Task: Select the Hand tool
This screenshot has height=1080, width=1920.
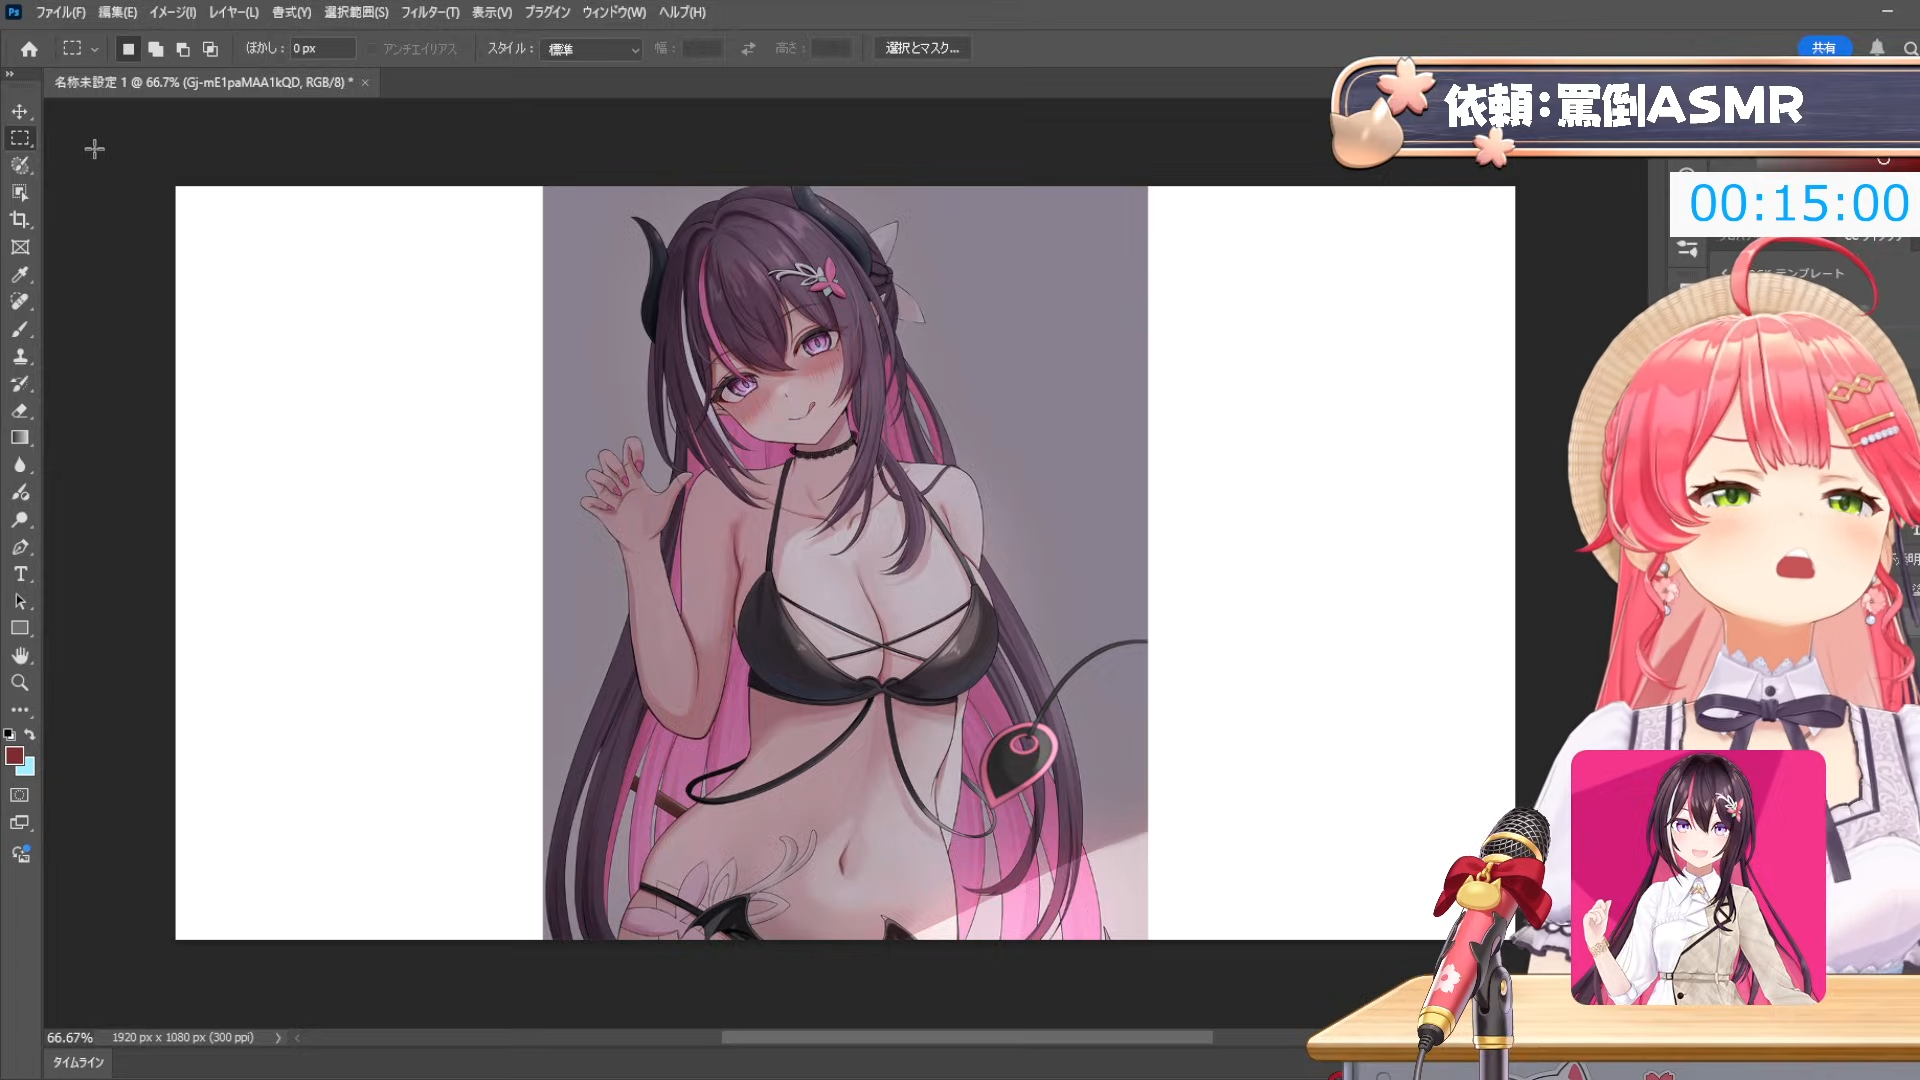Action: click(x=20, y=656)
